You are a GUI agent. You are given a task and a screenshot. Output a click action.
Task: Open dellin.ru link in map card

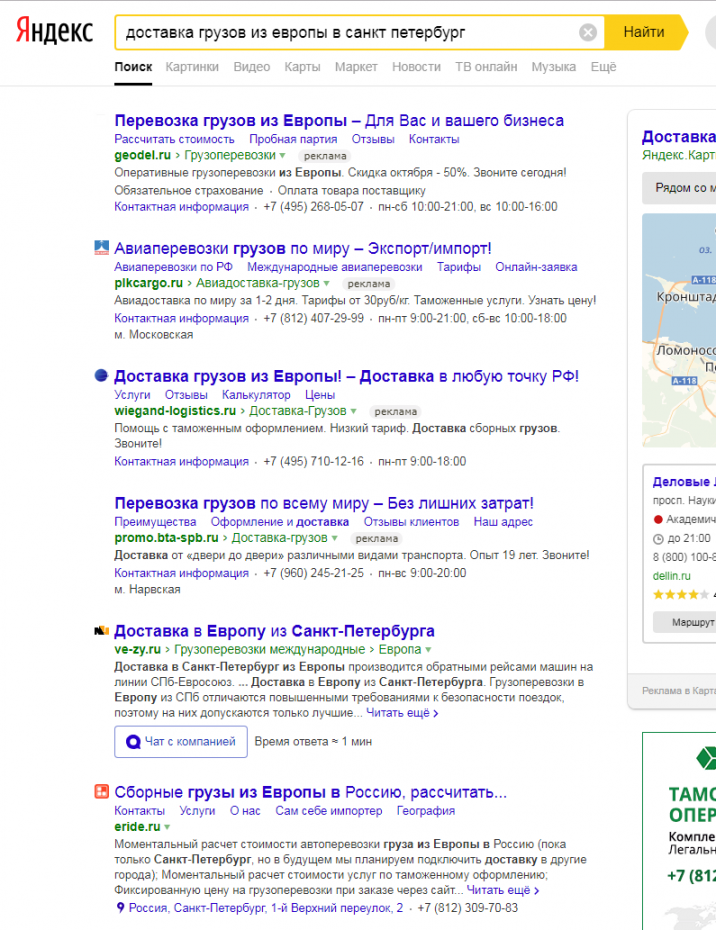pyautogui.click(x=672, y=576)
